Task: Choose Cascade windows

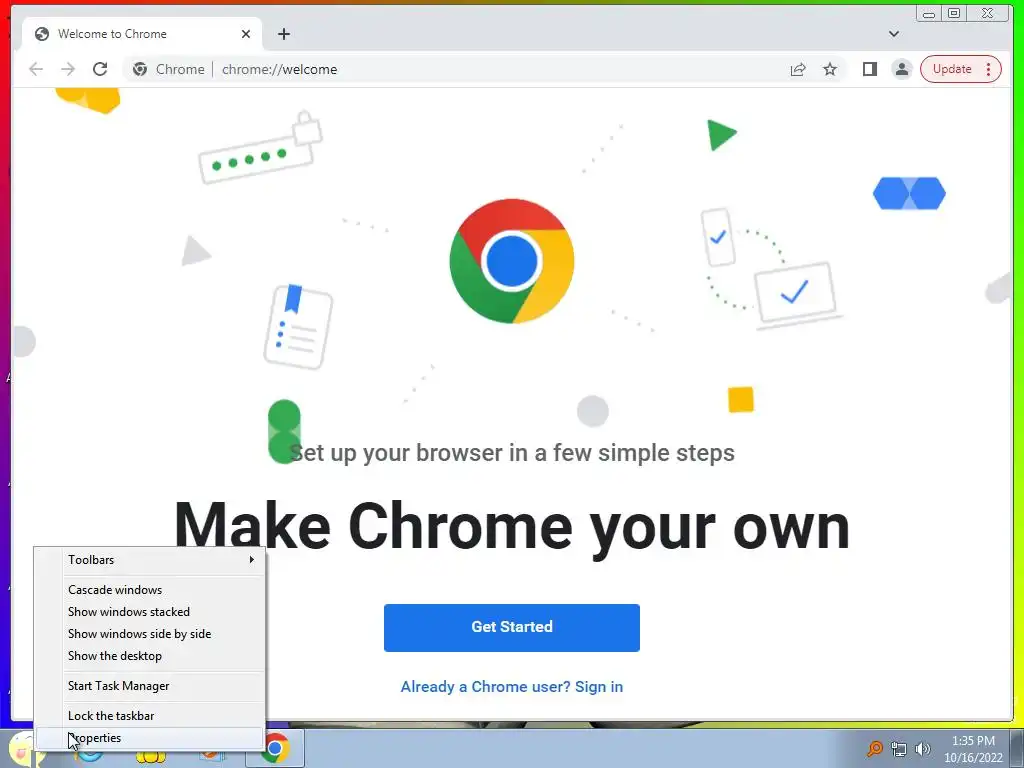Action: click(150, 590)
